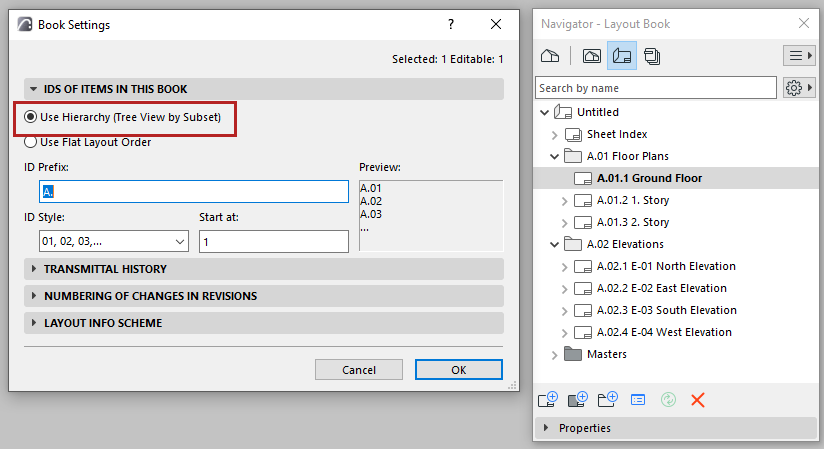Select Use Flat Layout Order option
824x449 pixels.
pos(31,142)
